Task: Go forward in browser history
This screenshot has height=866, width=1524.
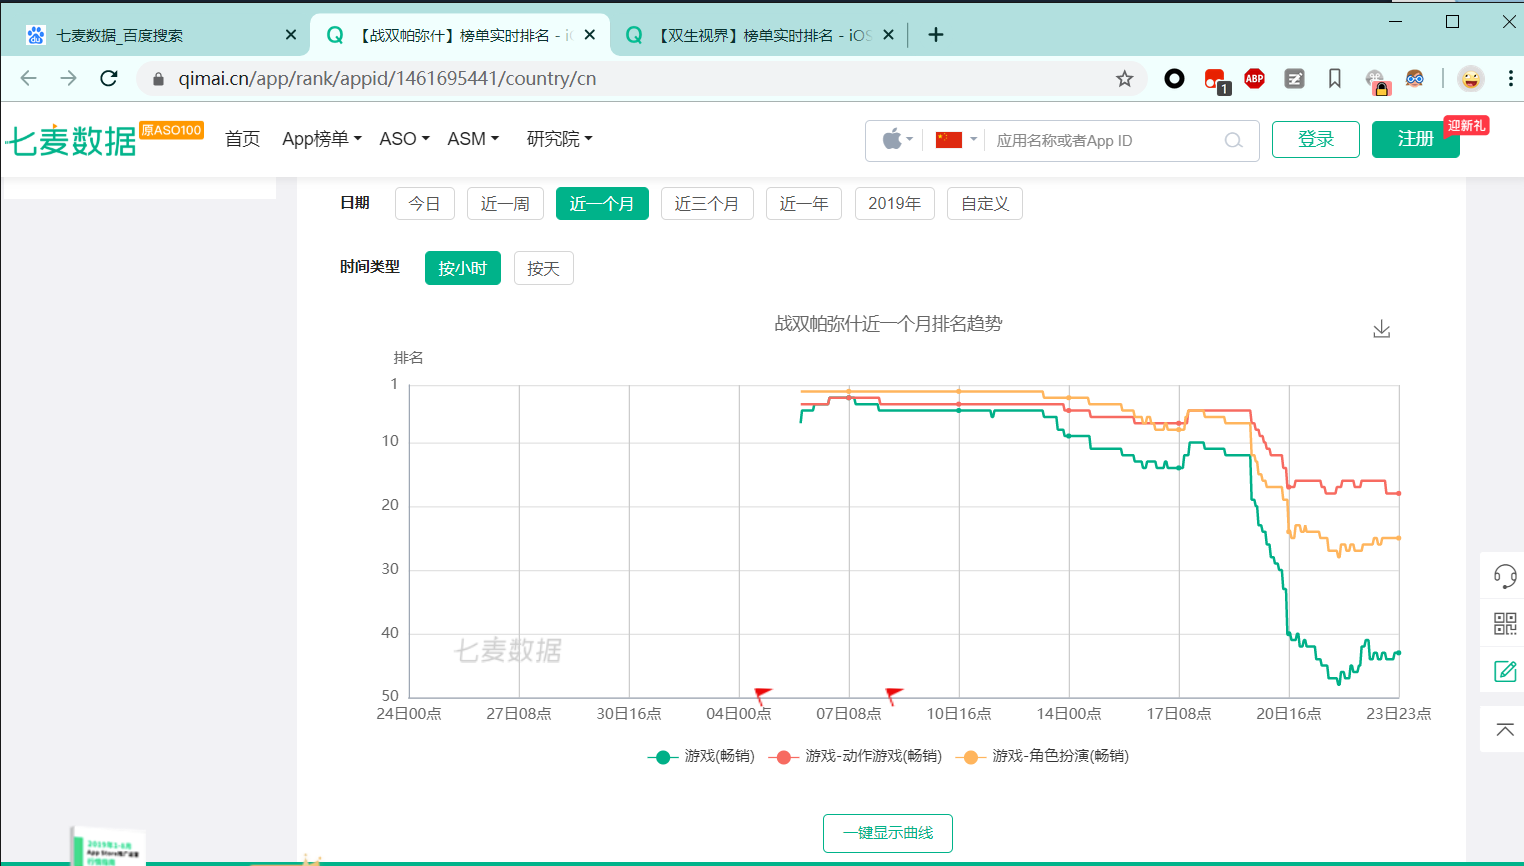Action: click(x=68, y=78)
